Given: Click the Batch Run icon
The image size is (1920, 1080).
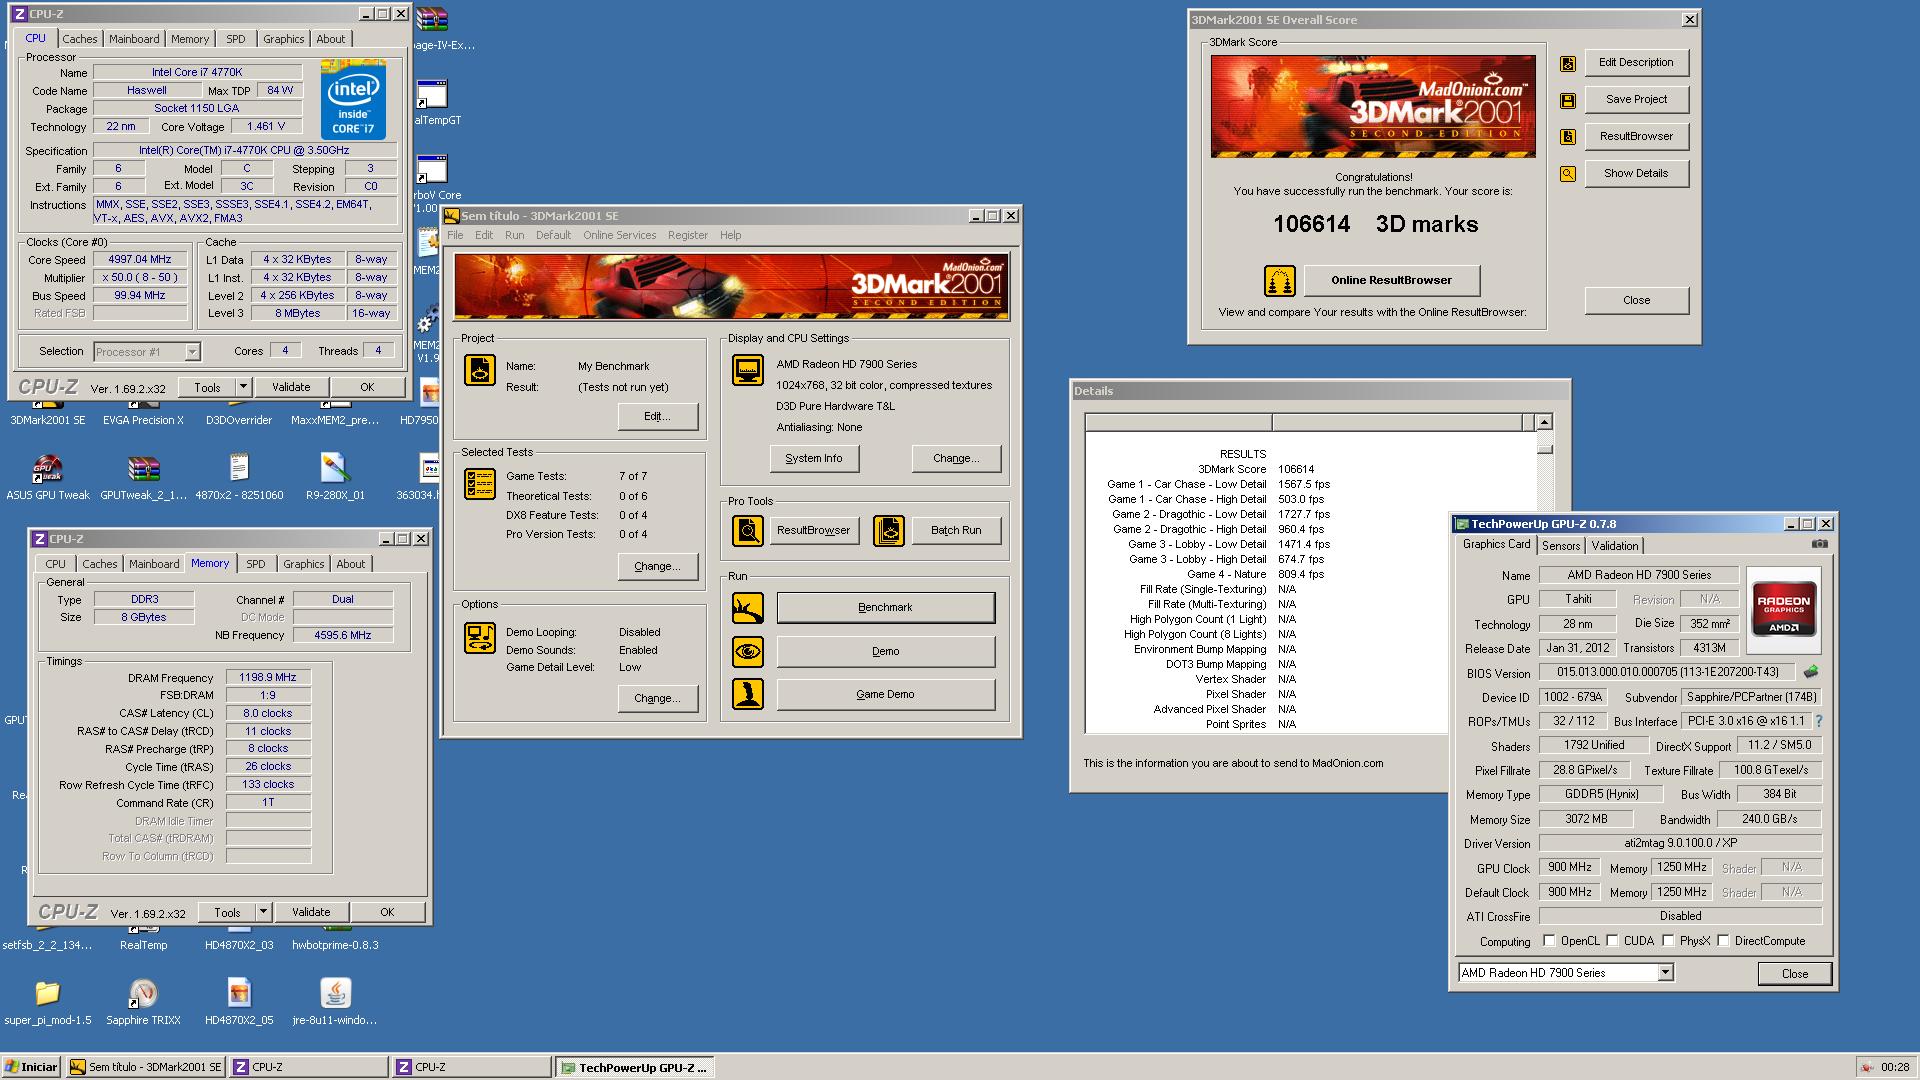Looking at the screenshot, I should (889, 531).
